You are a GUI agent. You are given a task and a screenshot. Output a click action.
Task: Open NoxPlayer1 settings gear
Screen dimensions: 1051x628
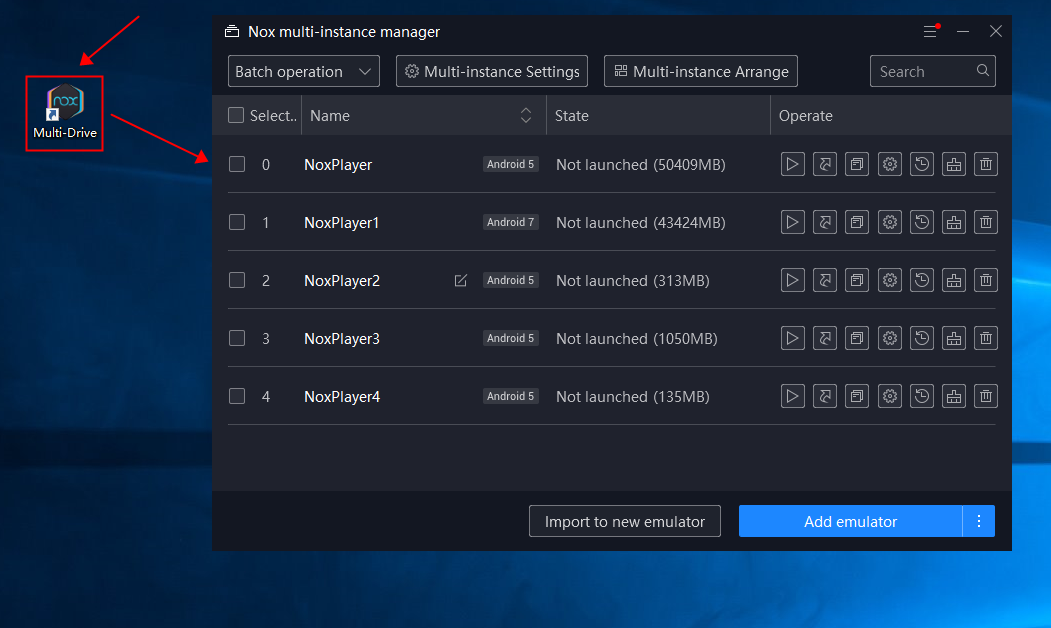tap(889, 222)
